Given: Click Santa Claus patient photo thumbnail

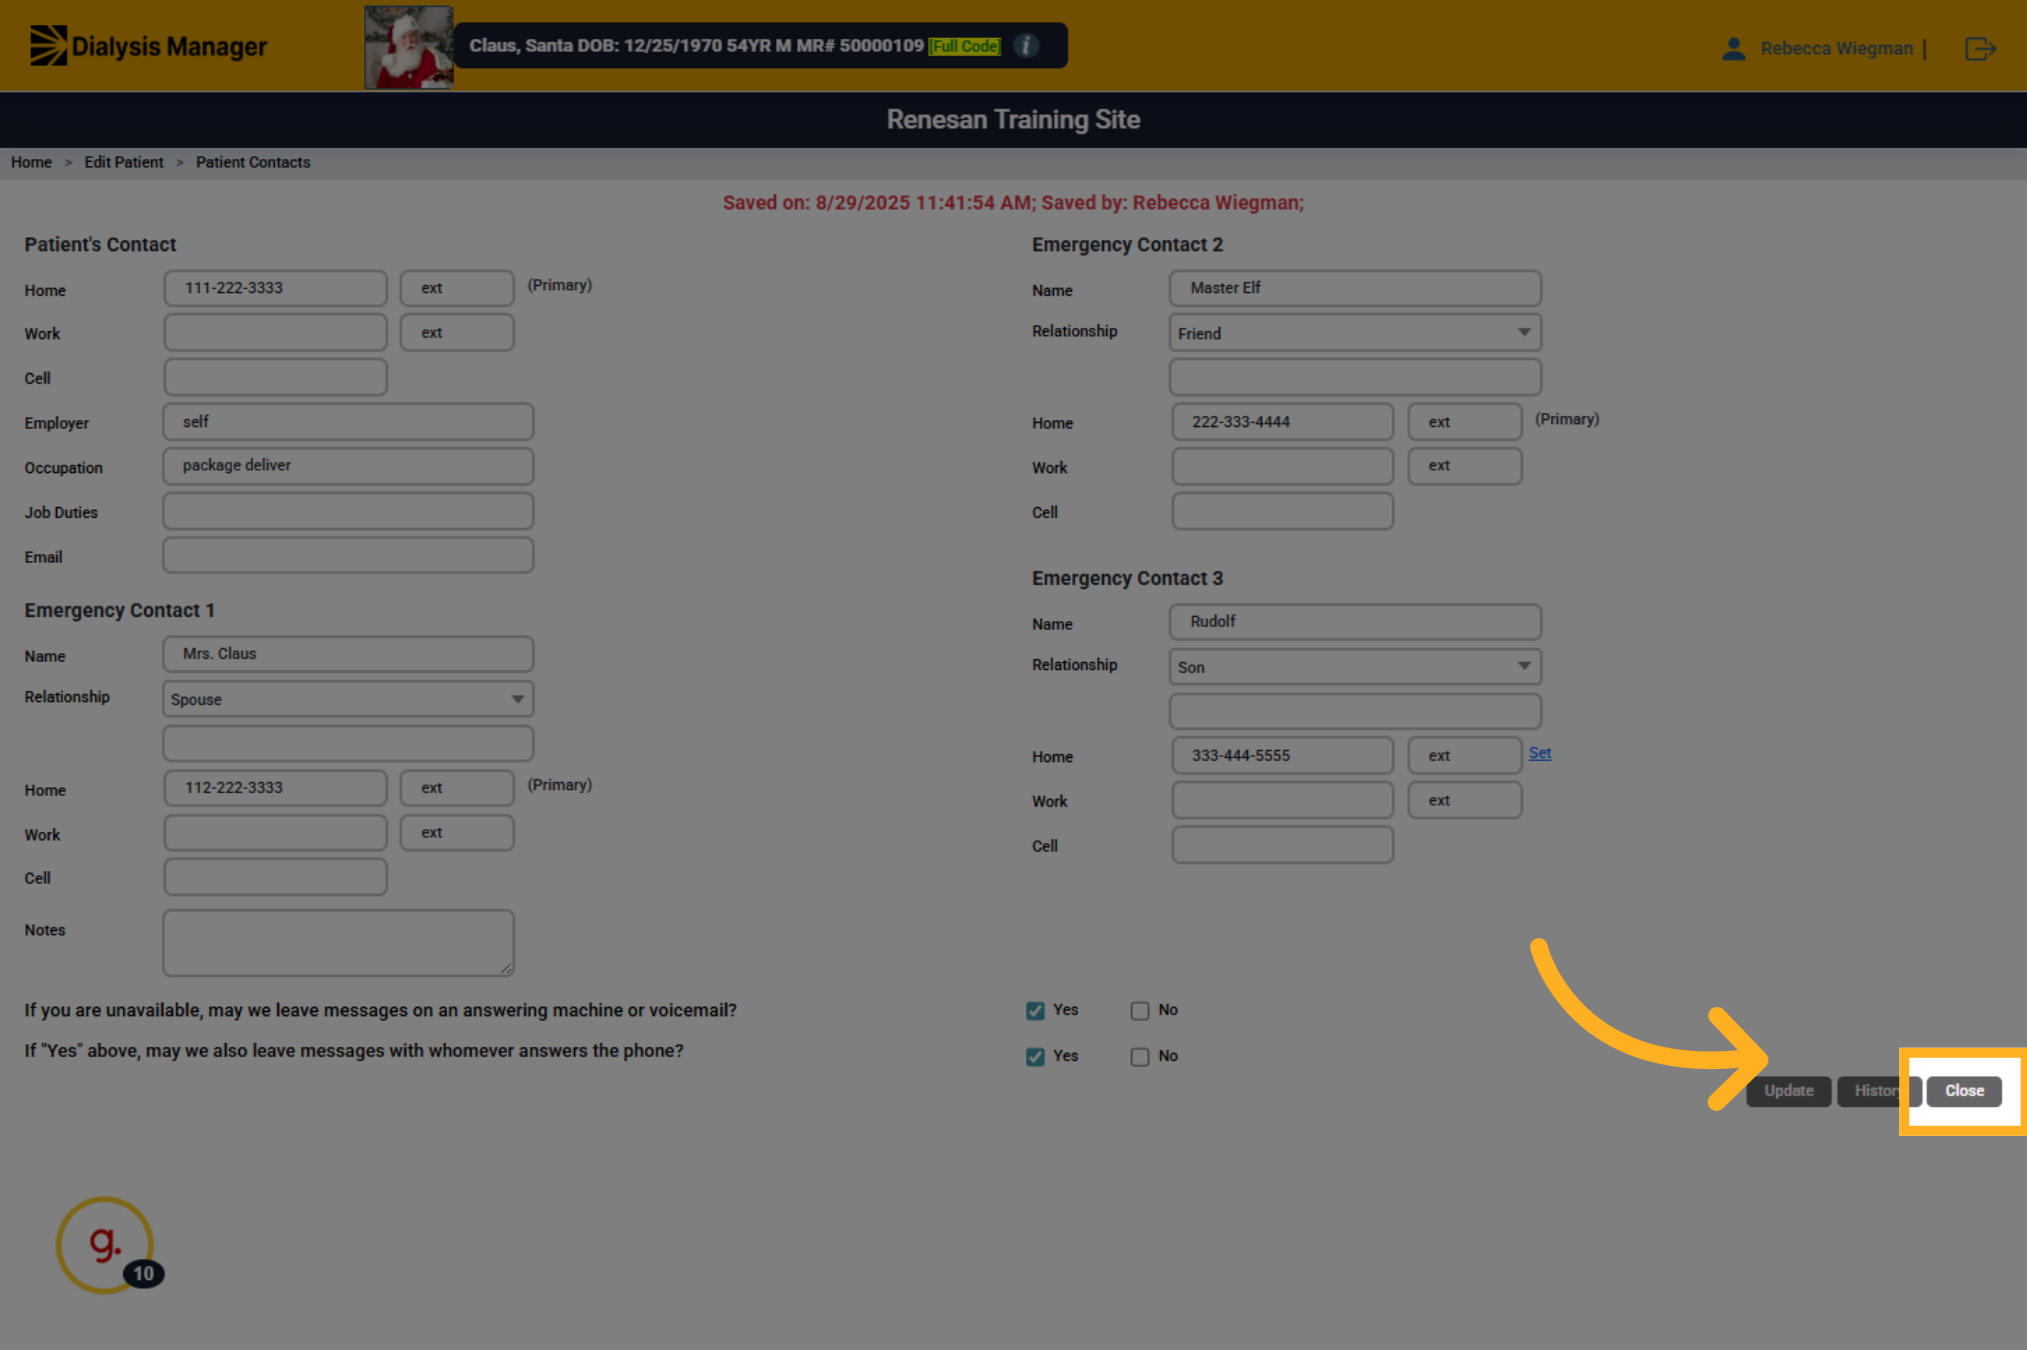Looking at the screenshot, I should (x=409, y=47).
